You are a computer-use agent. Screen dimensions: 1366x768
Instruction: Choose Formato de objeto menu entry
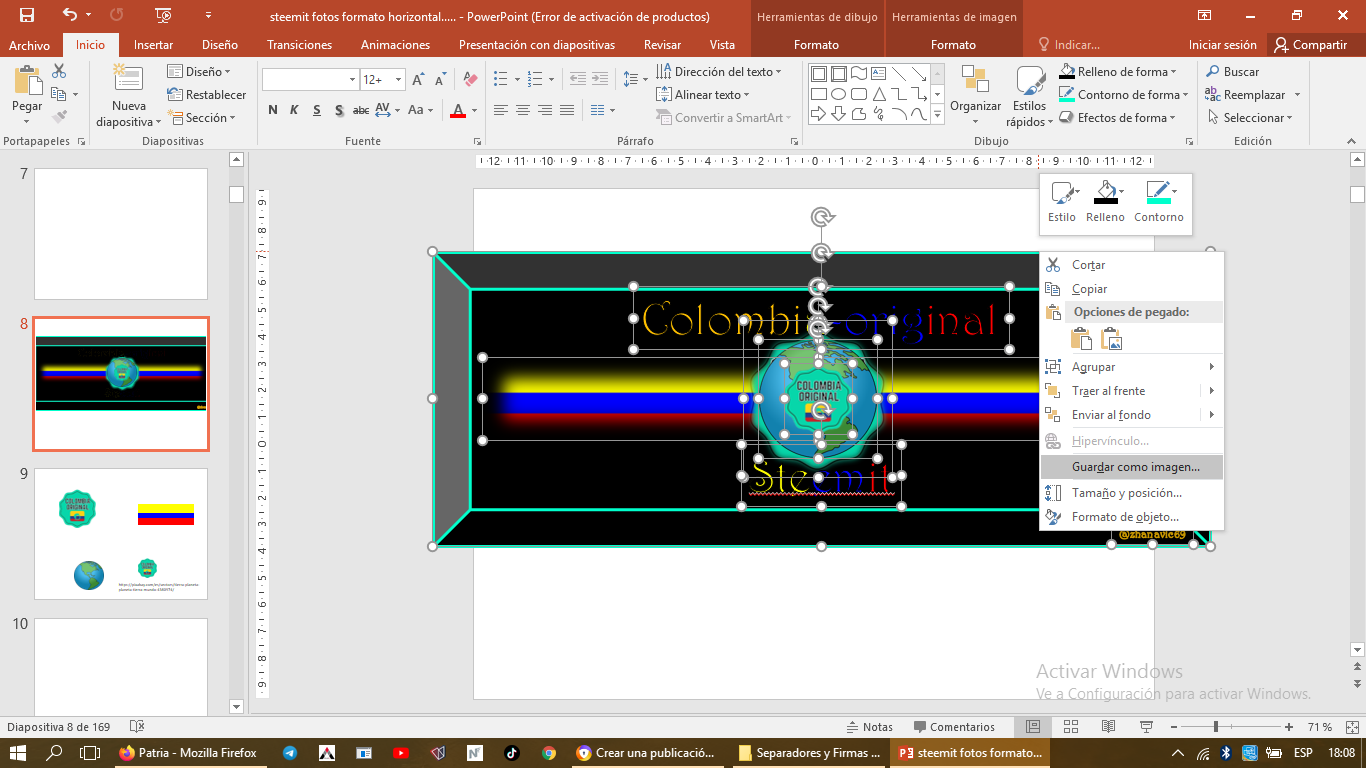(x=1132, y=517)
